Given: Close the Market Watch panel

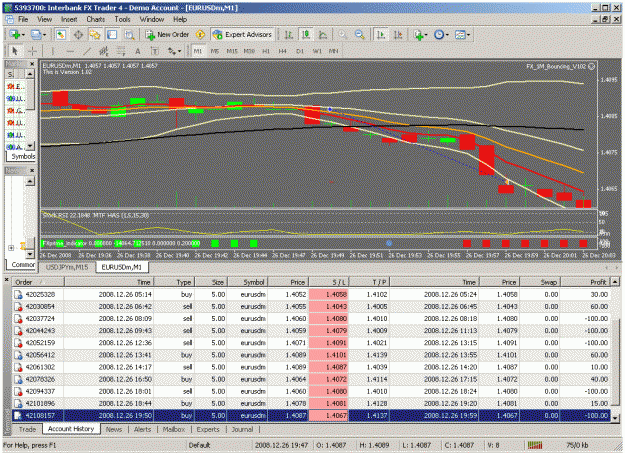Looking at the screenshot, I should 32,64.
